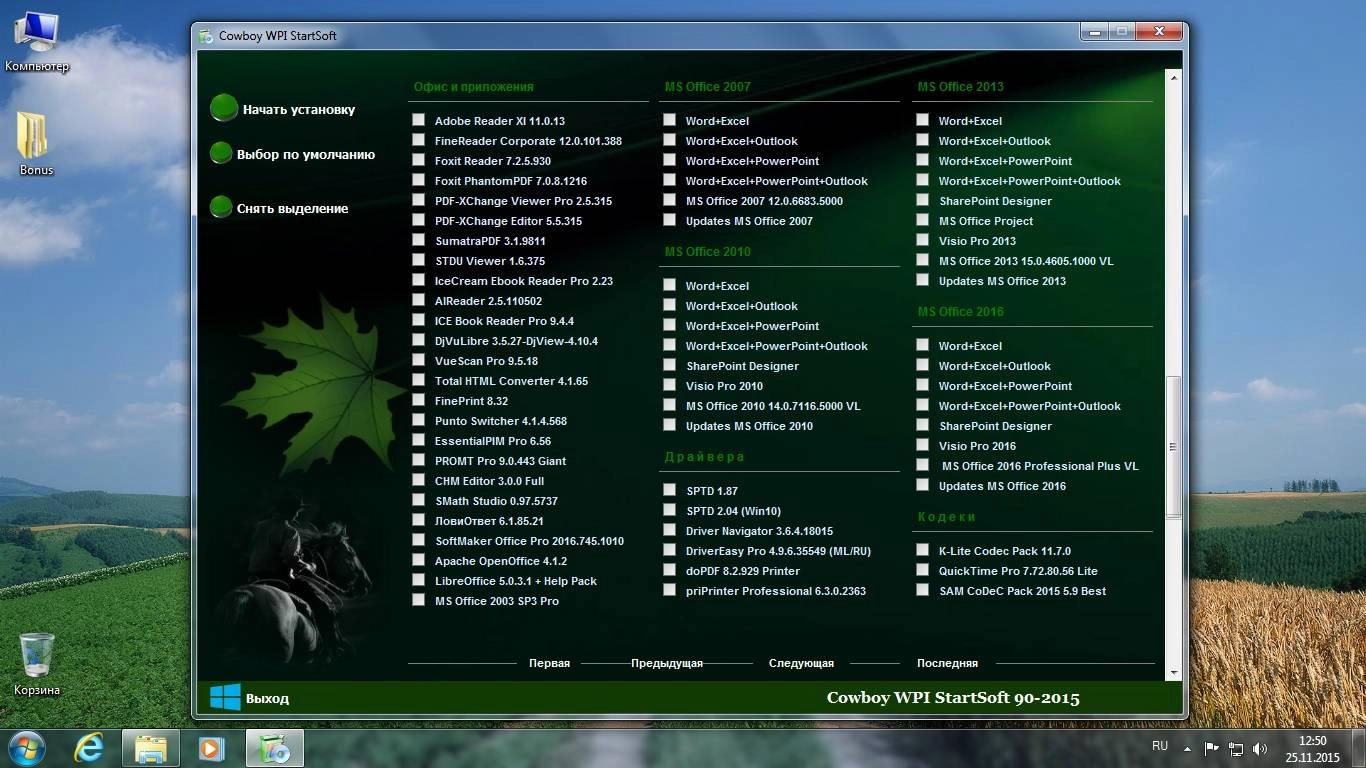
Task: Click the network tray icon
Action: pyautogui.click(x=1236, y=748)
